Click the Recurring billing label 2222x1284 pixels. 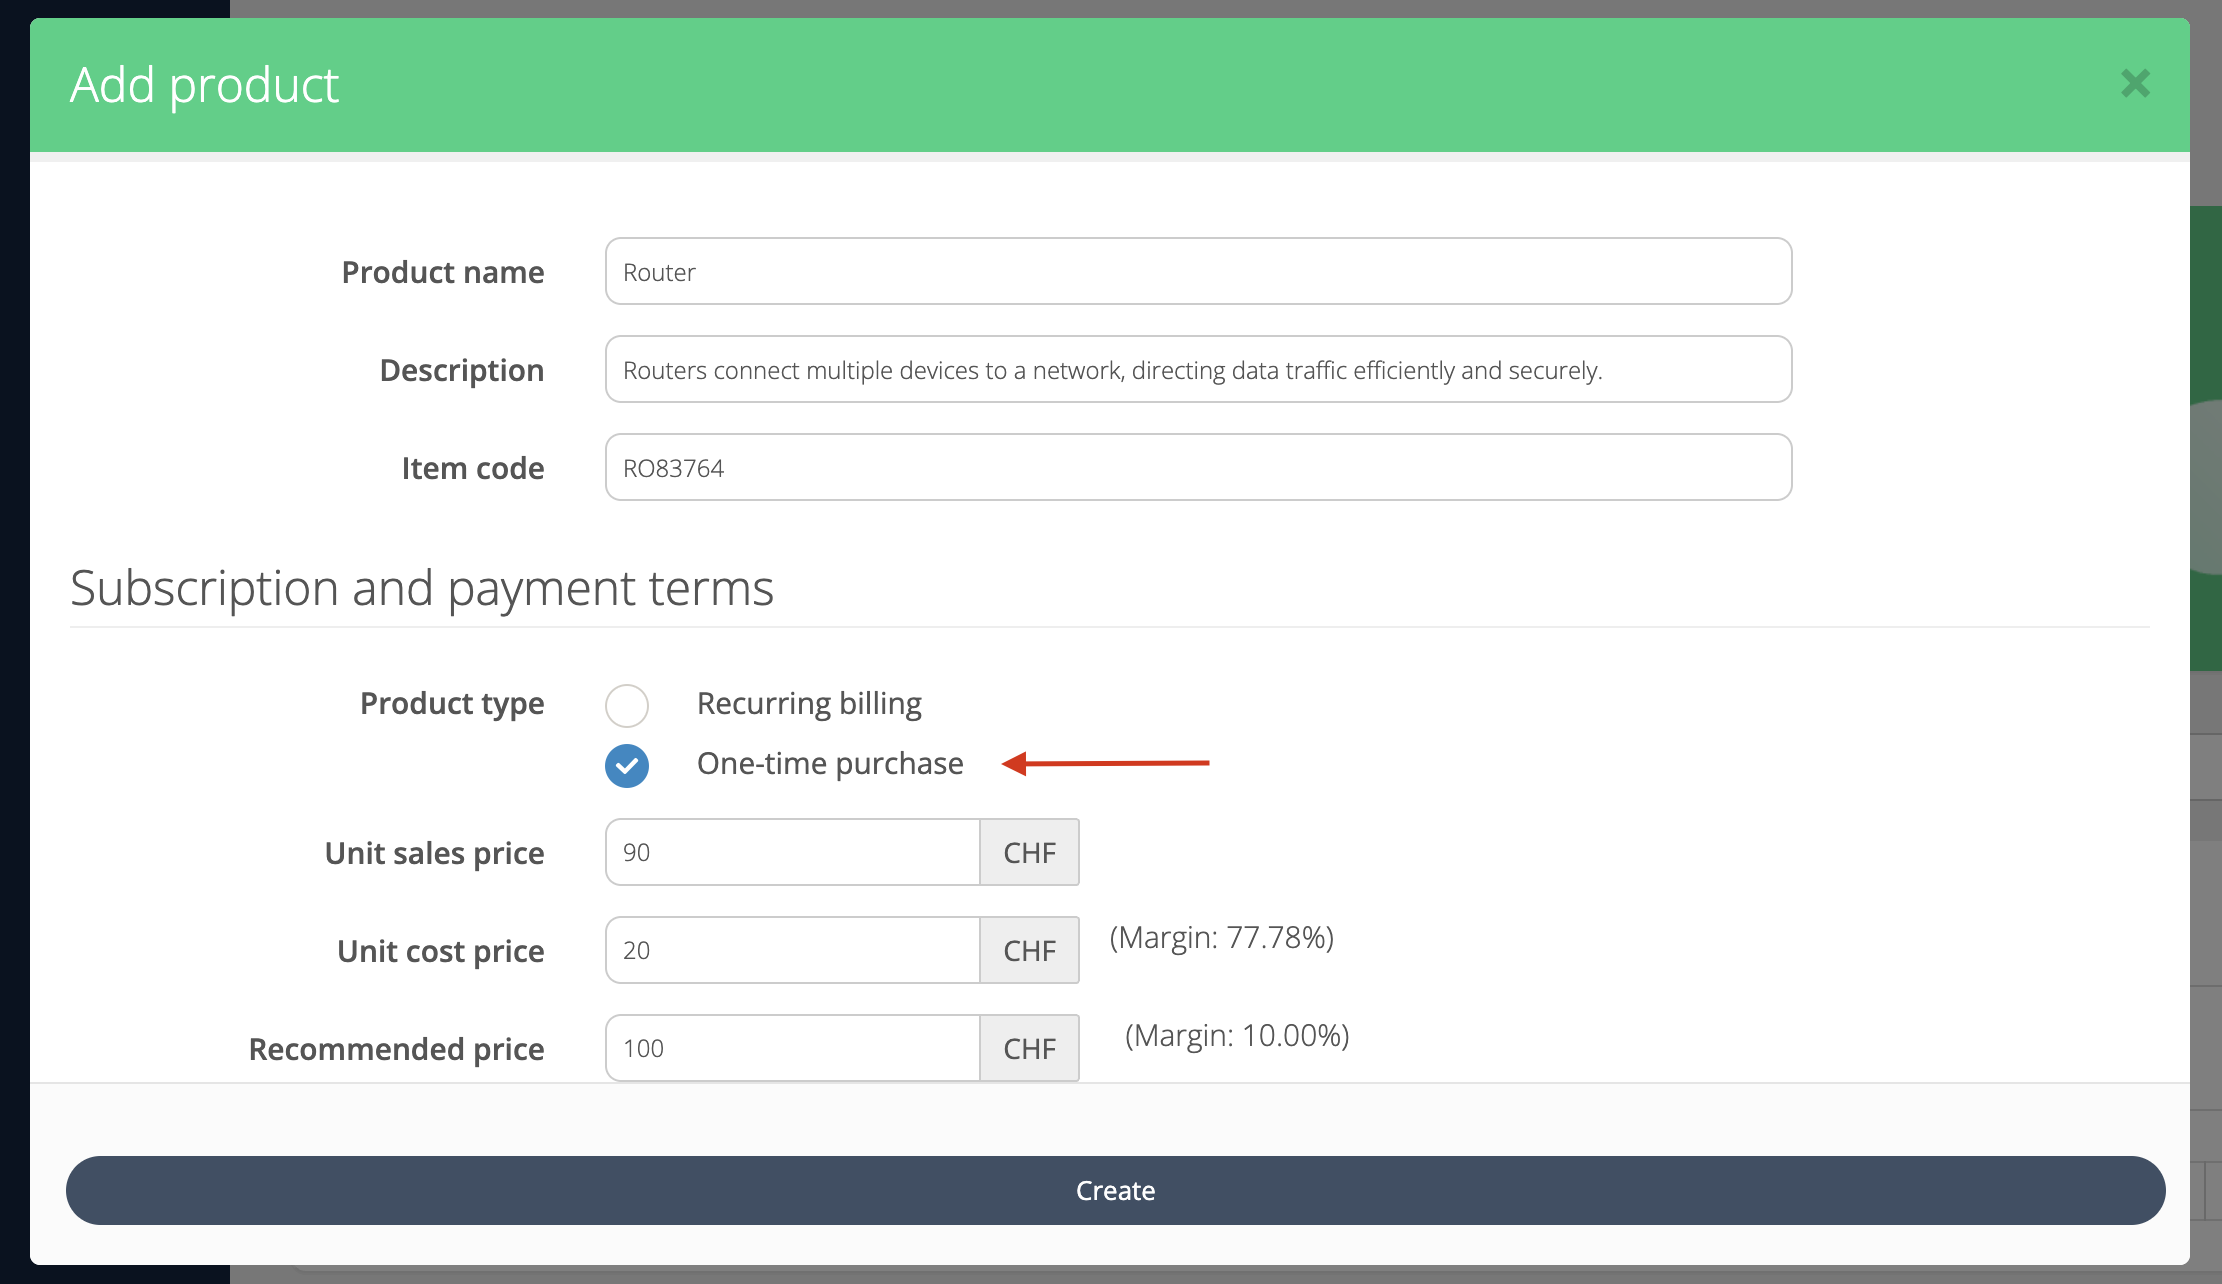click(x=809, y=704)
